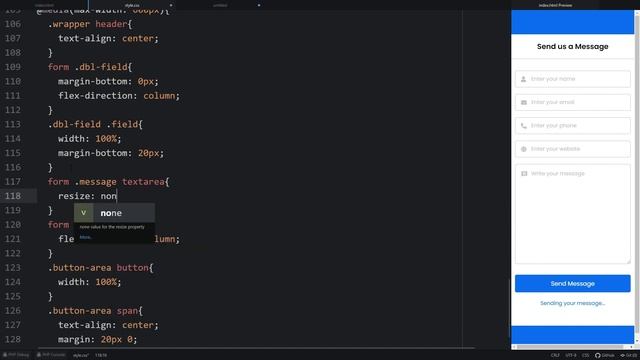Click 'flex-direction: column;' on line 111
Image resolution: width=640 pixels, height=360 pixels.
click(119, 96)
